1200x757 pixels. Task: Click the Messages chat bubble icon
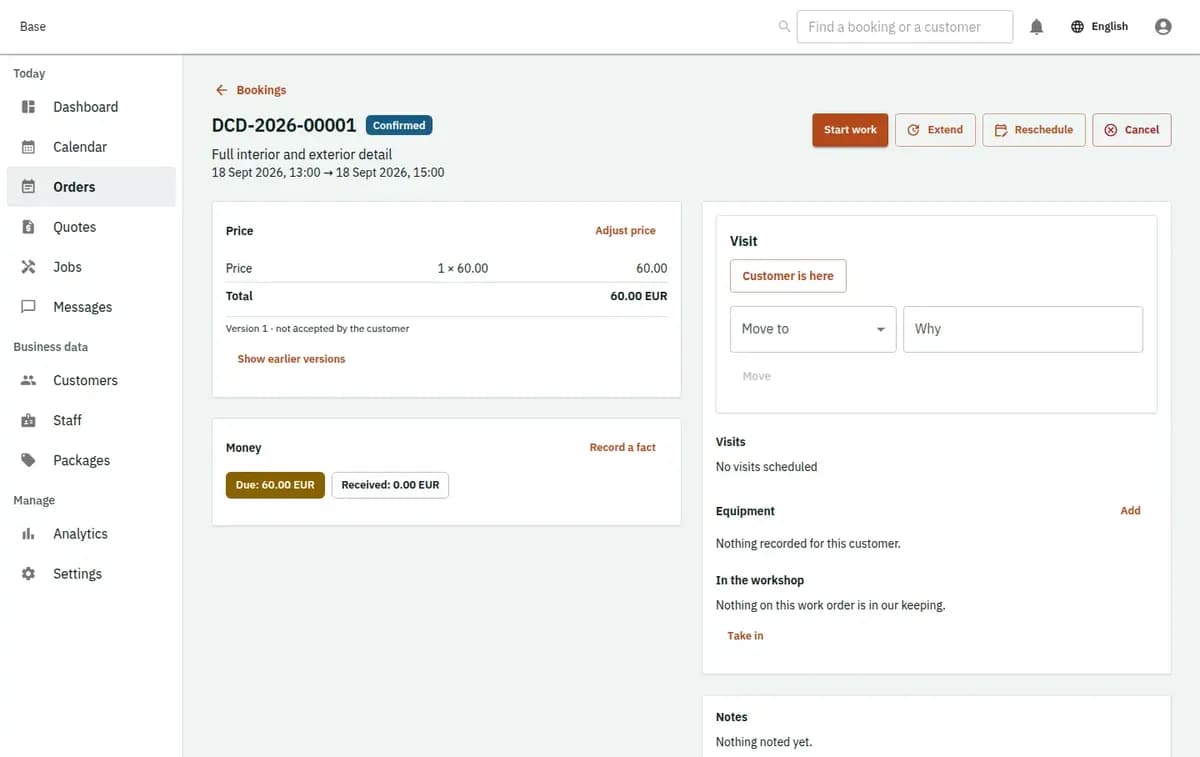coord(29,307)
